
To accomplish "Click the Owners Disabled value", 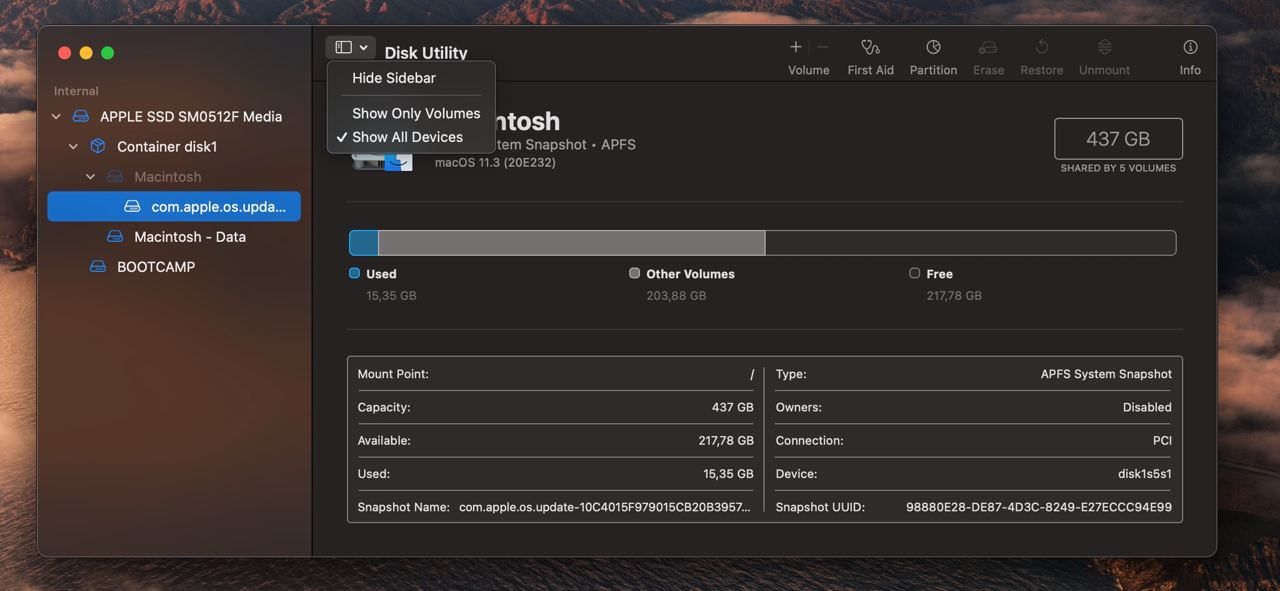I will point(1147,407).
